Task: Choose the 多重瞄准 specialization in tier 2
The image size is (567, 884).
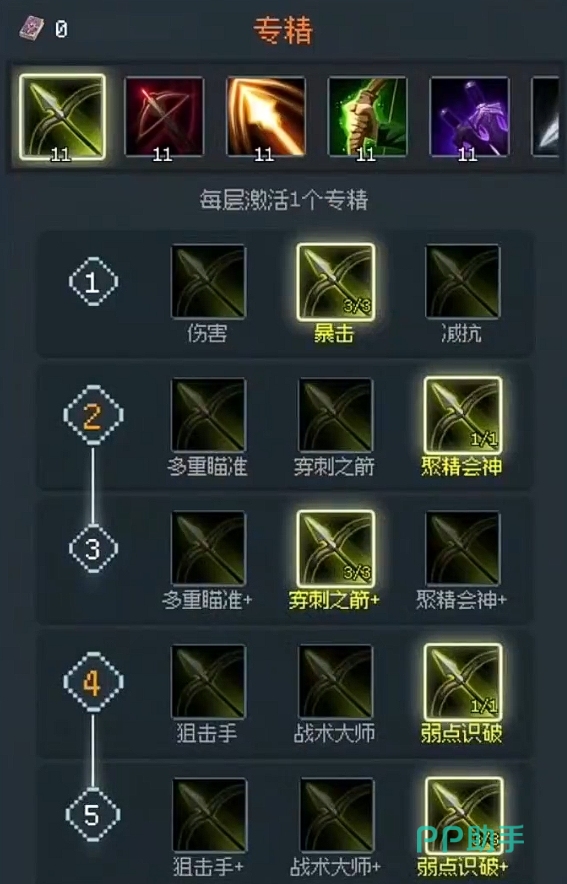Action: pyautogui.click(x=209, y=415)
